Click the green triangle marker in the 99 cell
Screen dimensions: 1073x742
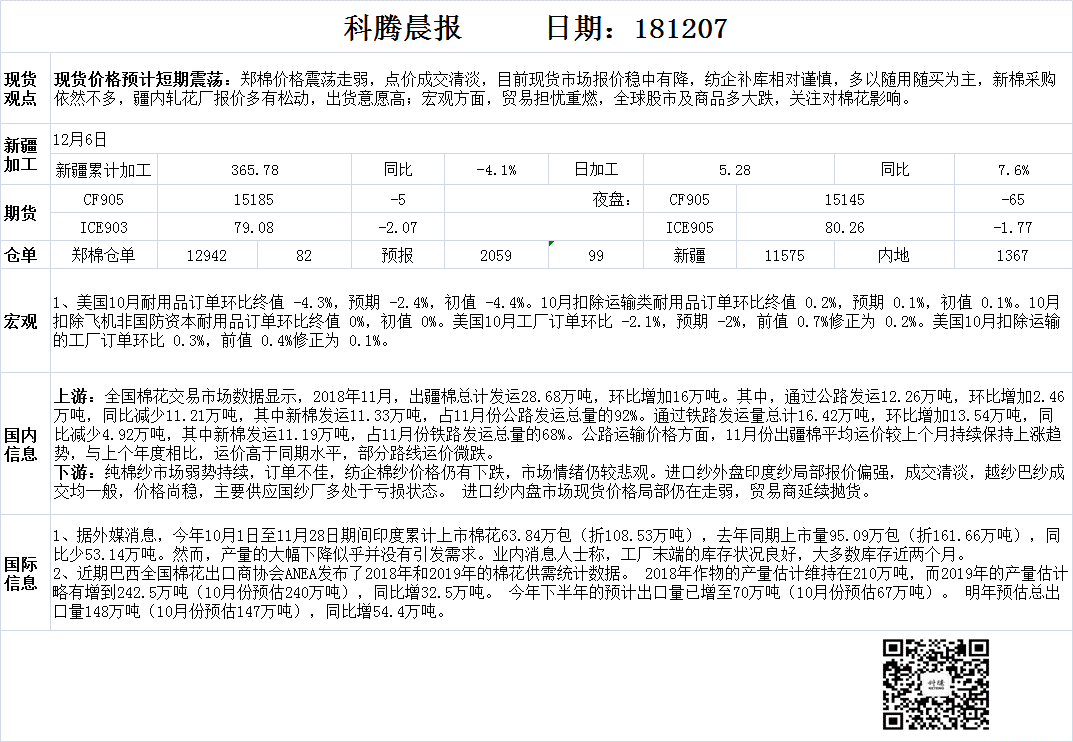point(551,243)
